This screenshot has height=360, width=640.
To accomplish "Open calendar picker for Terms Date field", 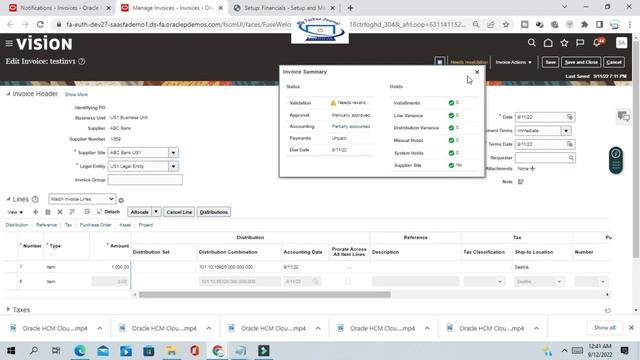I will 570,144.
